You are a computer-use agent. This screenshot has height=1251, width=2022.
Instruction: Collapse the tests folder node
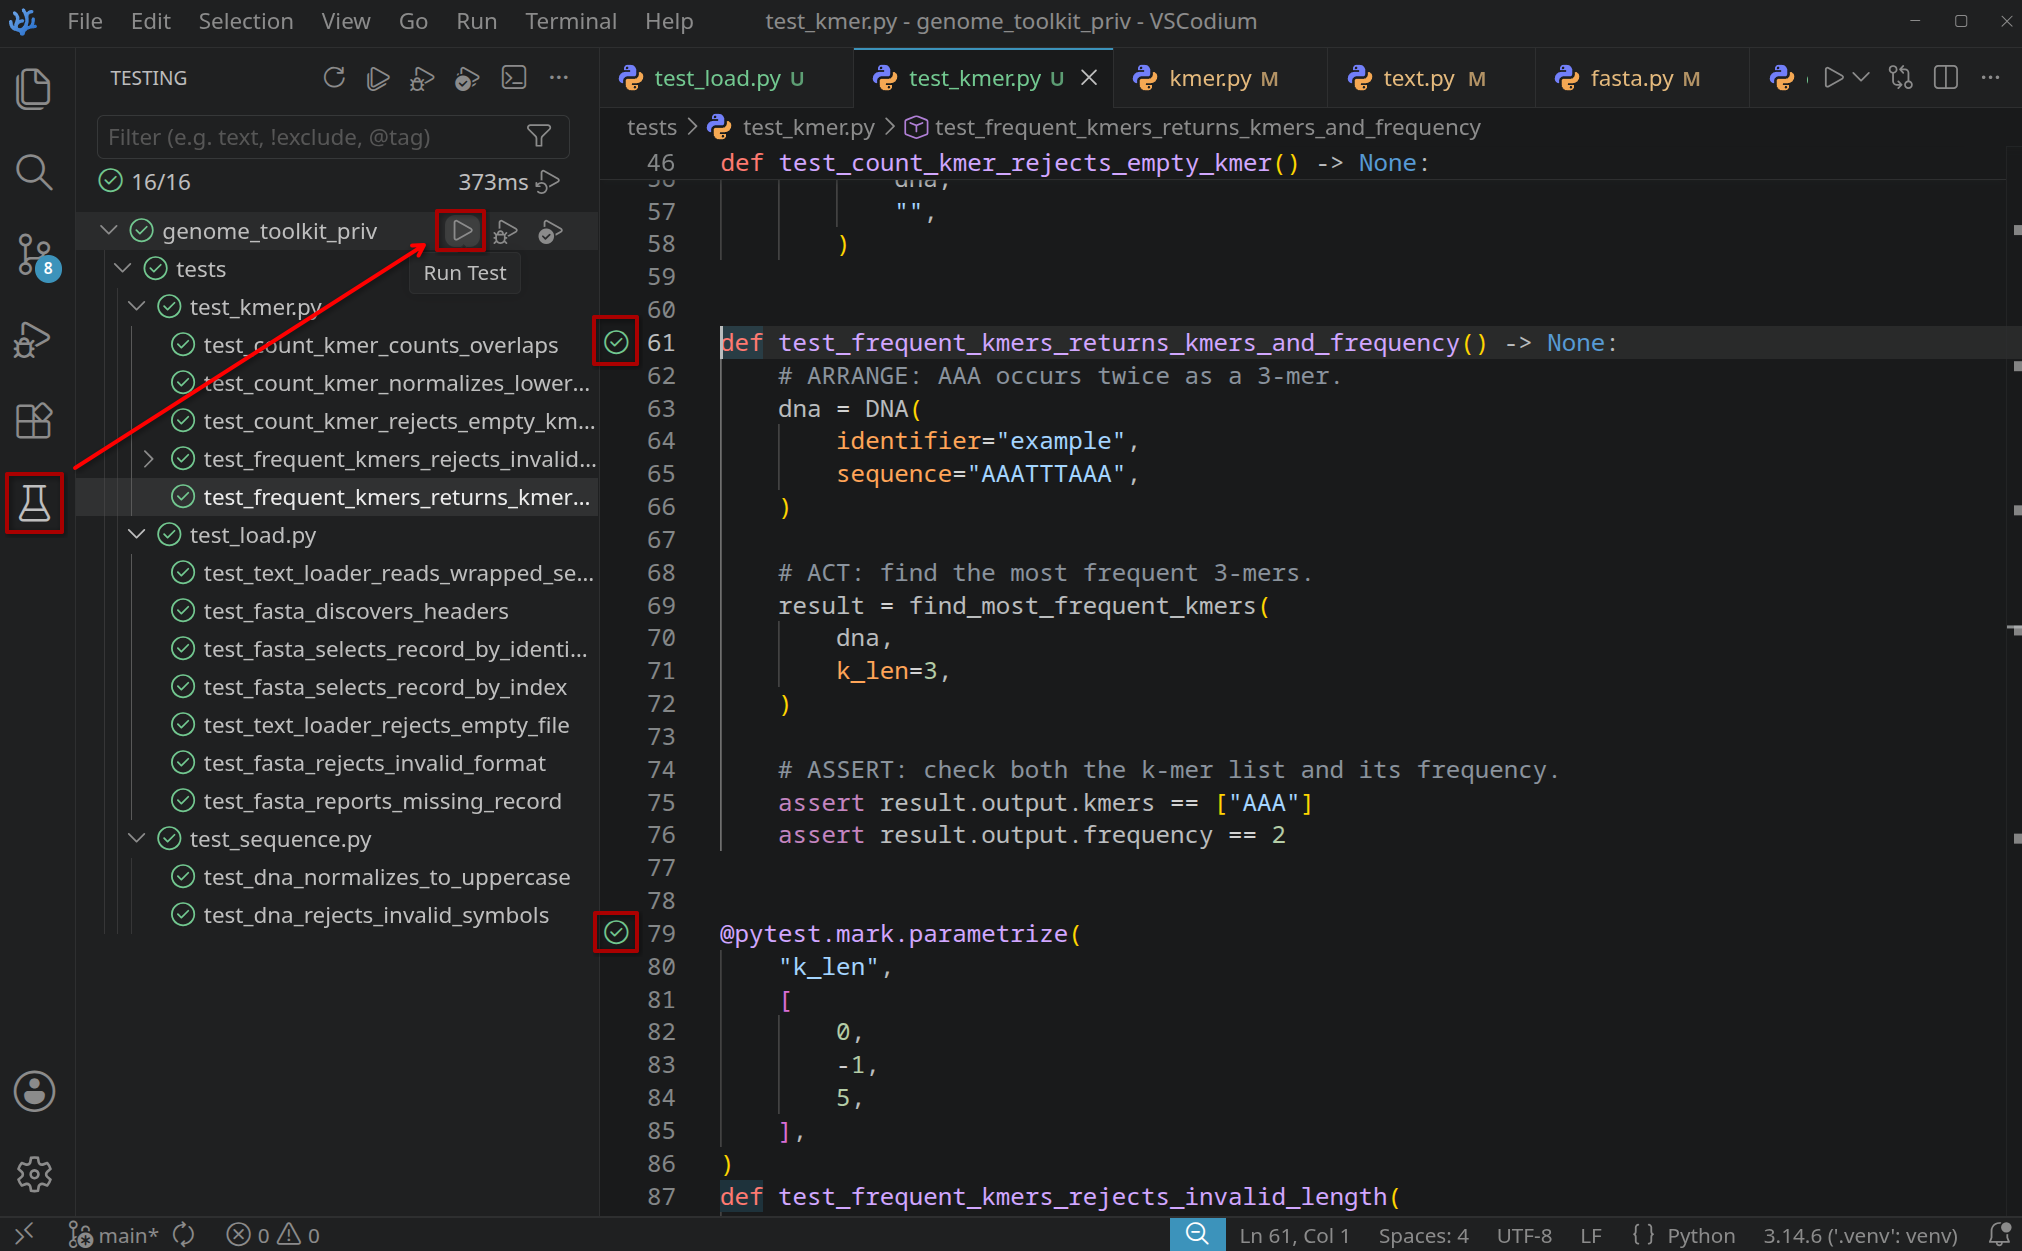tap(123, 269)
